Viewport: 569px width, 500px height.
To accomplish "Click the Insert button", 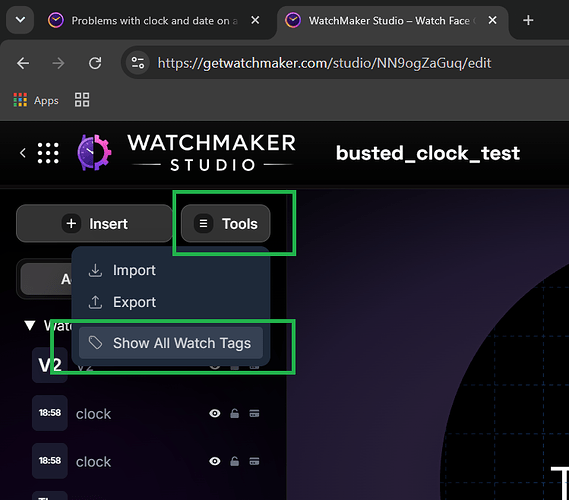I will [x=94, y=224].
